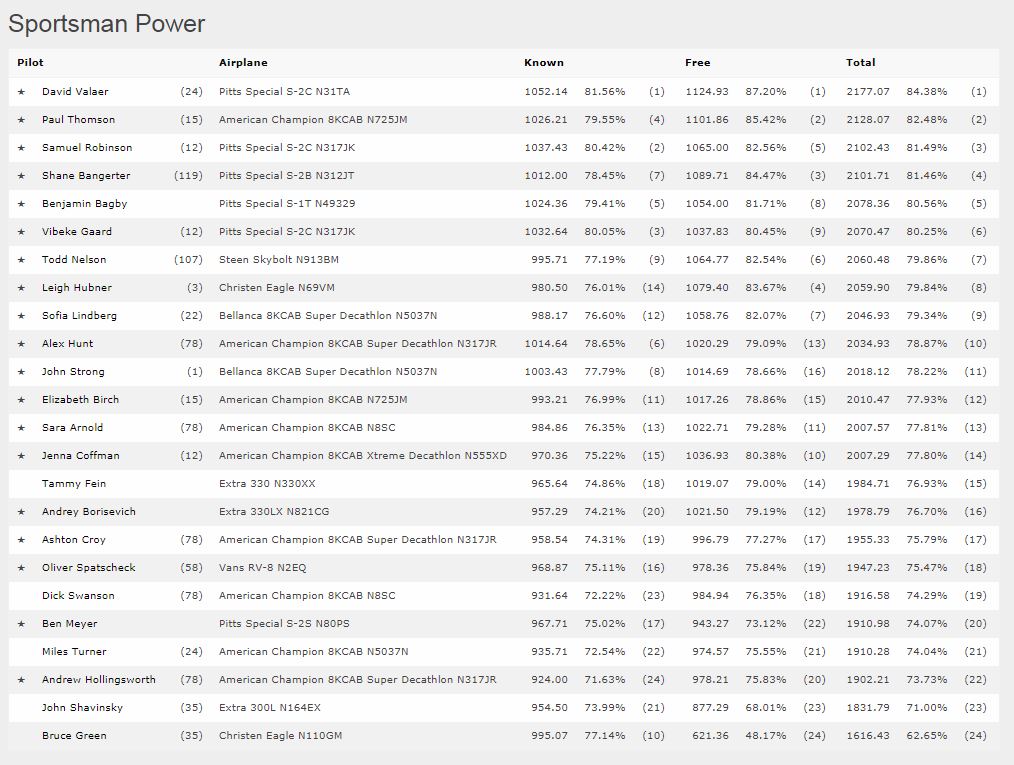Click Tammy Fein's Total score 1984.71
The image size is (1014, 765).
pyautogui.click(x=868, y=484)
